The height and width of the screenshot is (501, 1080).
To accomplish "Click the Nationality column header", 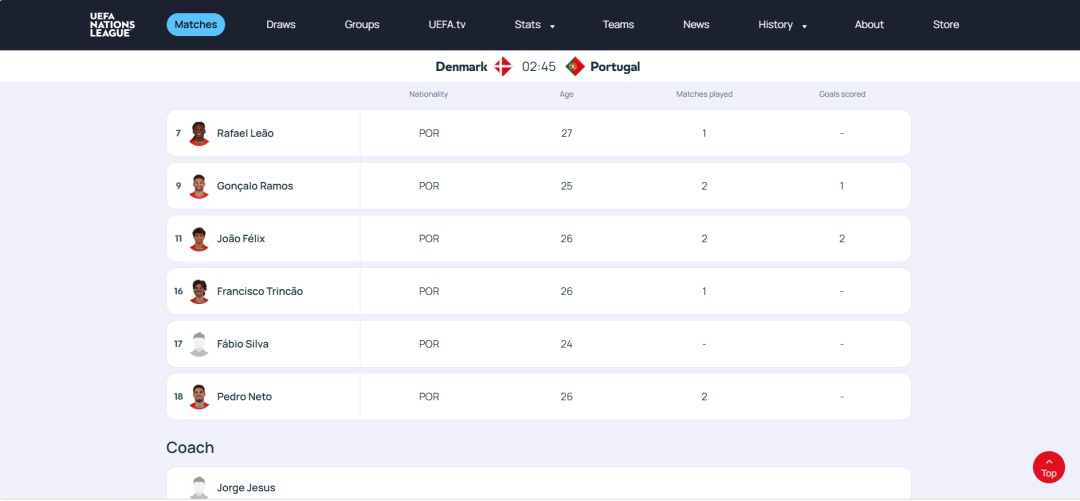I will 428,94.
